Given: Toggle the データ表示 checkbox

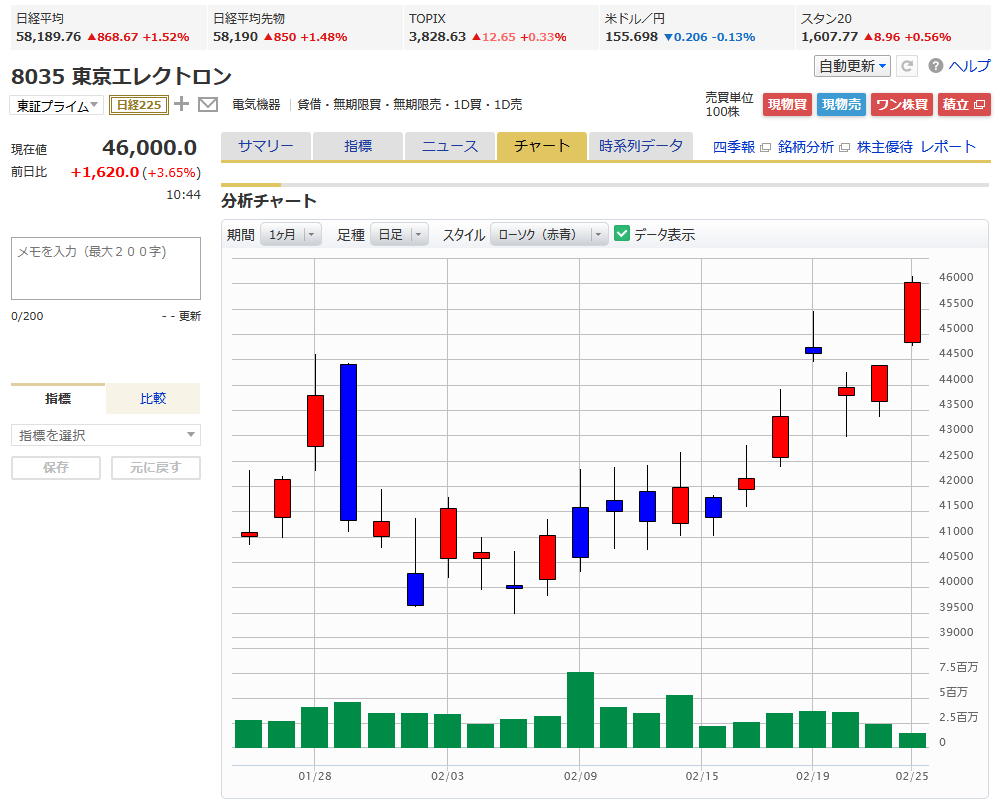Looking at the screenshot, I should coord(622,234).
